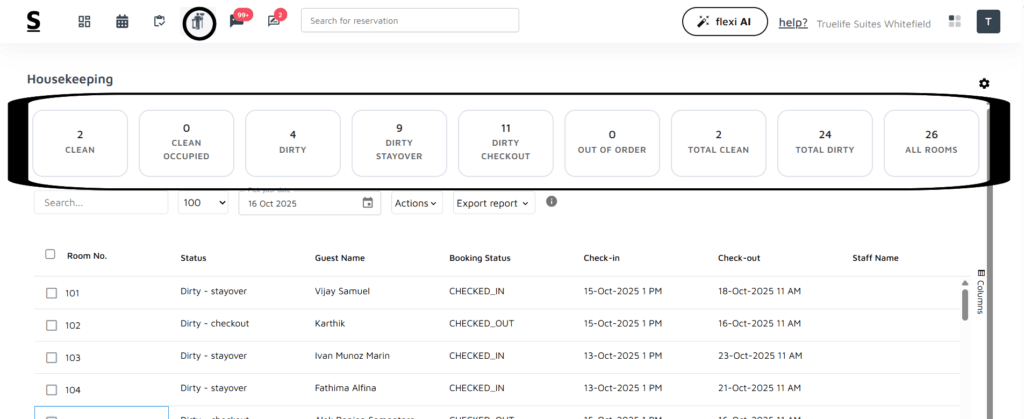This screenshot has width=1024, height=419.
Task: Select all rooms with the header checkbox
Action: [51, 254]
